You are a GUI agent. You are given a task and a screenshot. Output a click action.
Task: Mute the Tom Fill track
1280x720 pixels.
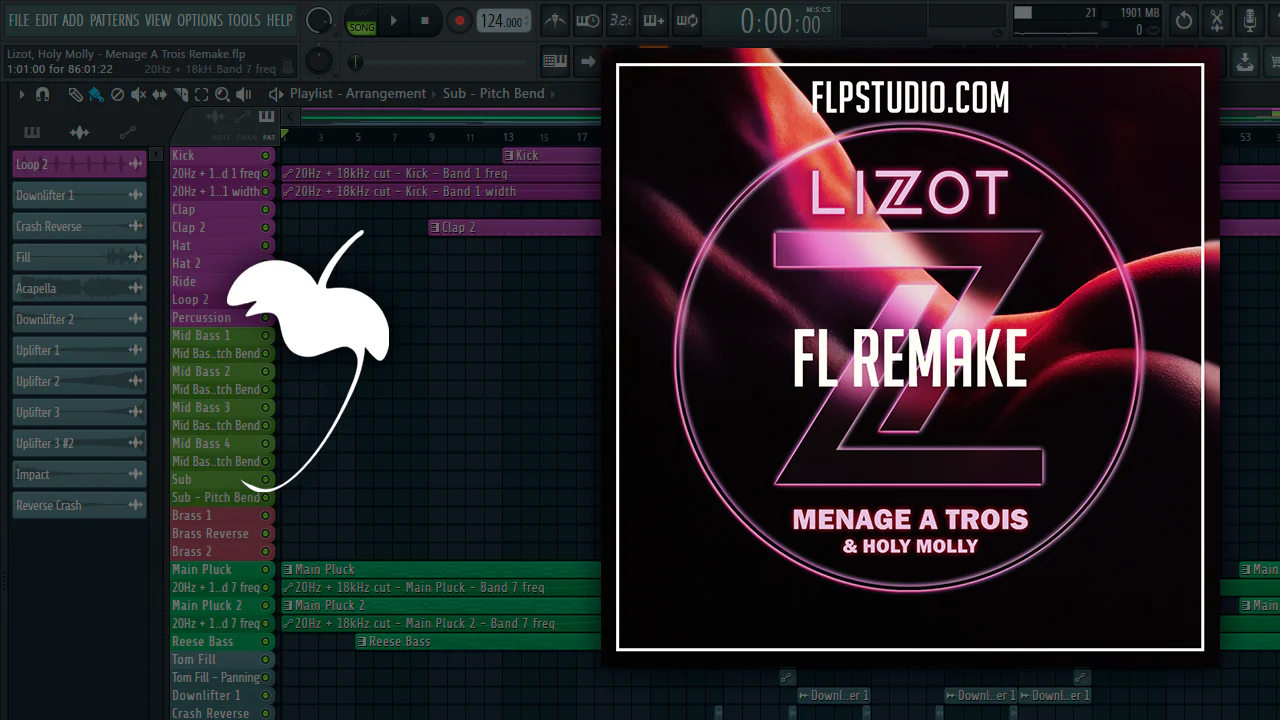(x=266, y=660)
